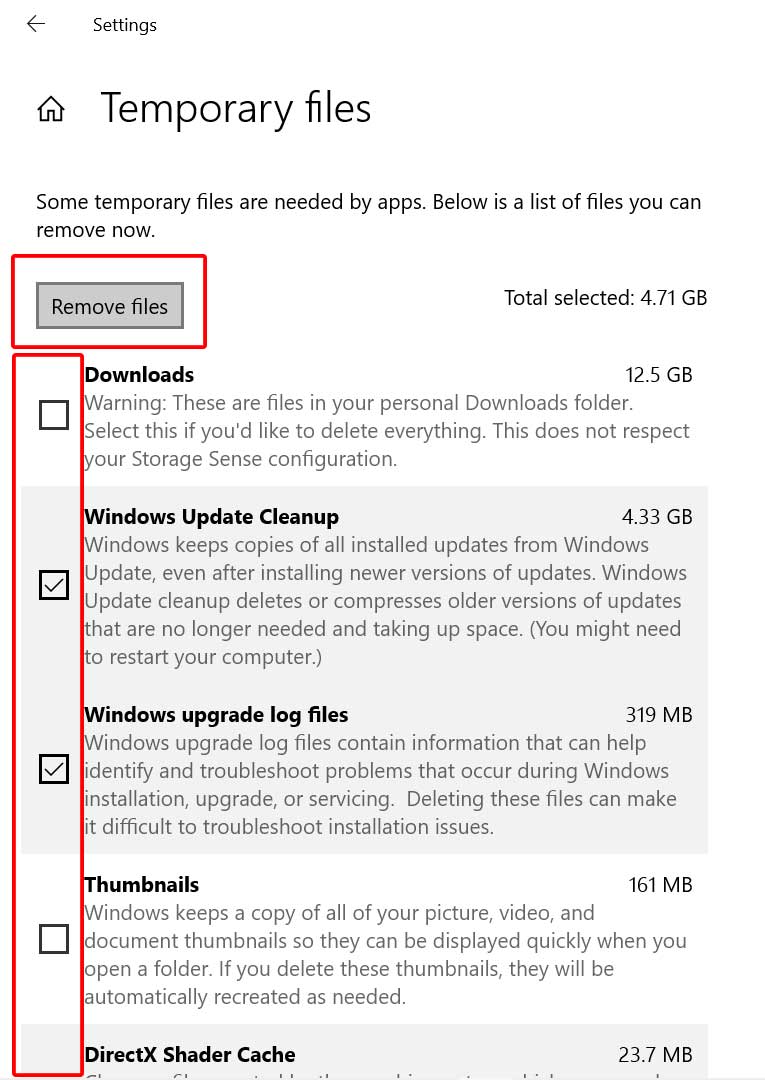The width and height of the screenshot is (765, 1080).
Task: Click the 319 MB size value
Action: tap(659, 715)
